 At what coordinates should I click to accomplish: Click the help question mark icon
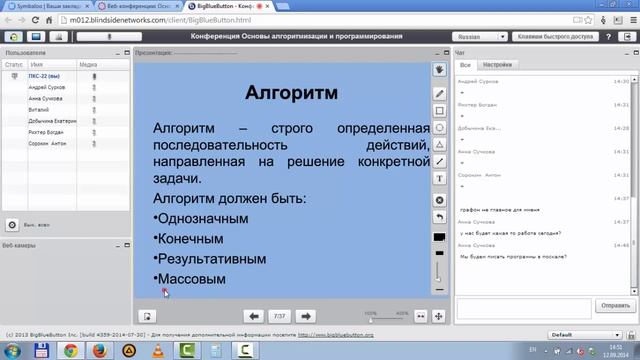[x=608, y=37]
